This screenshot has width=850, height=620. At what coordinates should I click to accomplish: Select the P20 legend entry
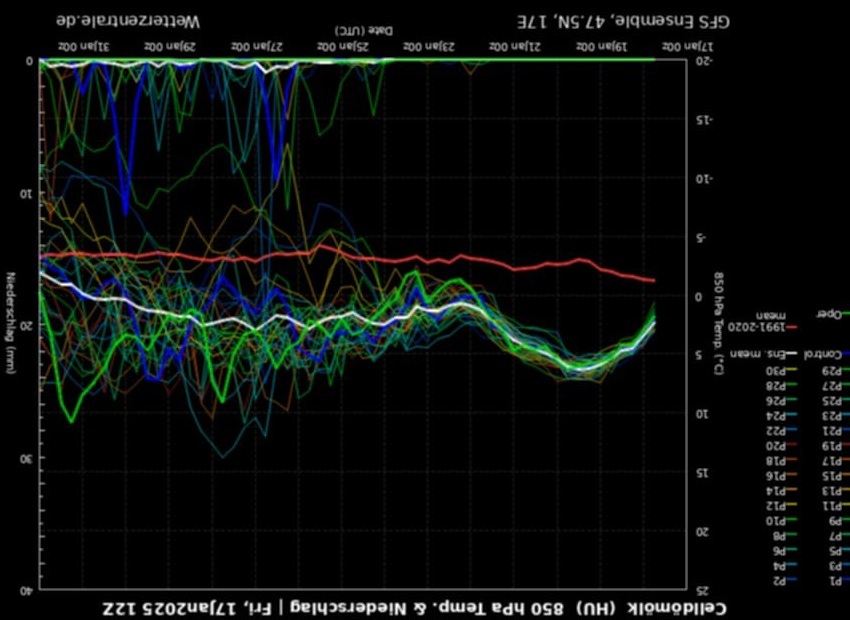click(777, 445)
